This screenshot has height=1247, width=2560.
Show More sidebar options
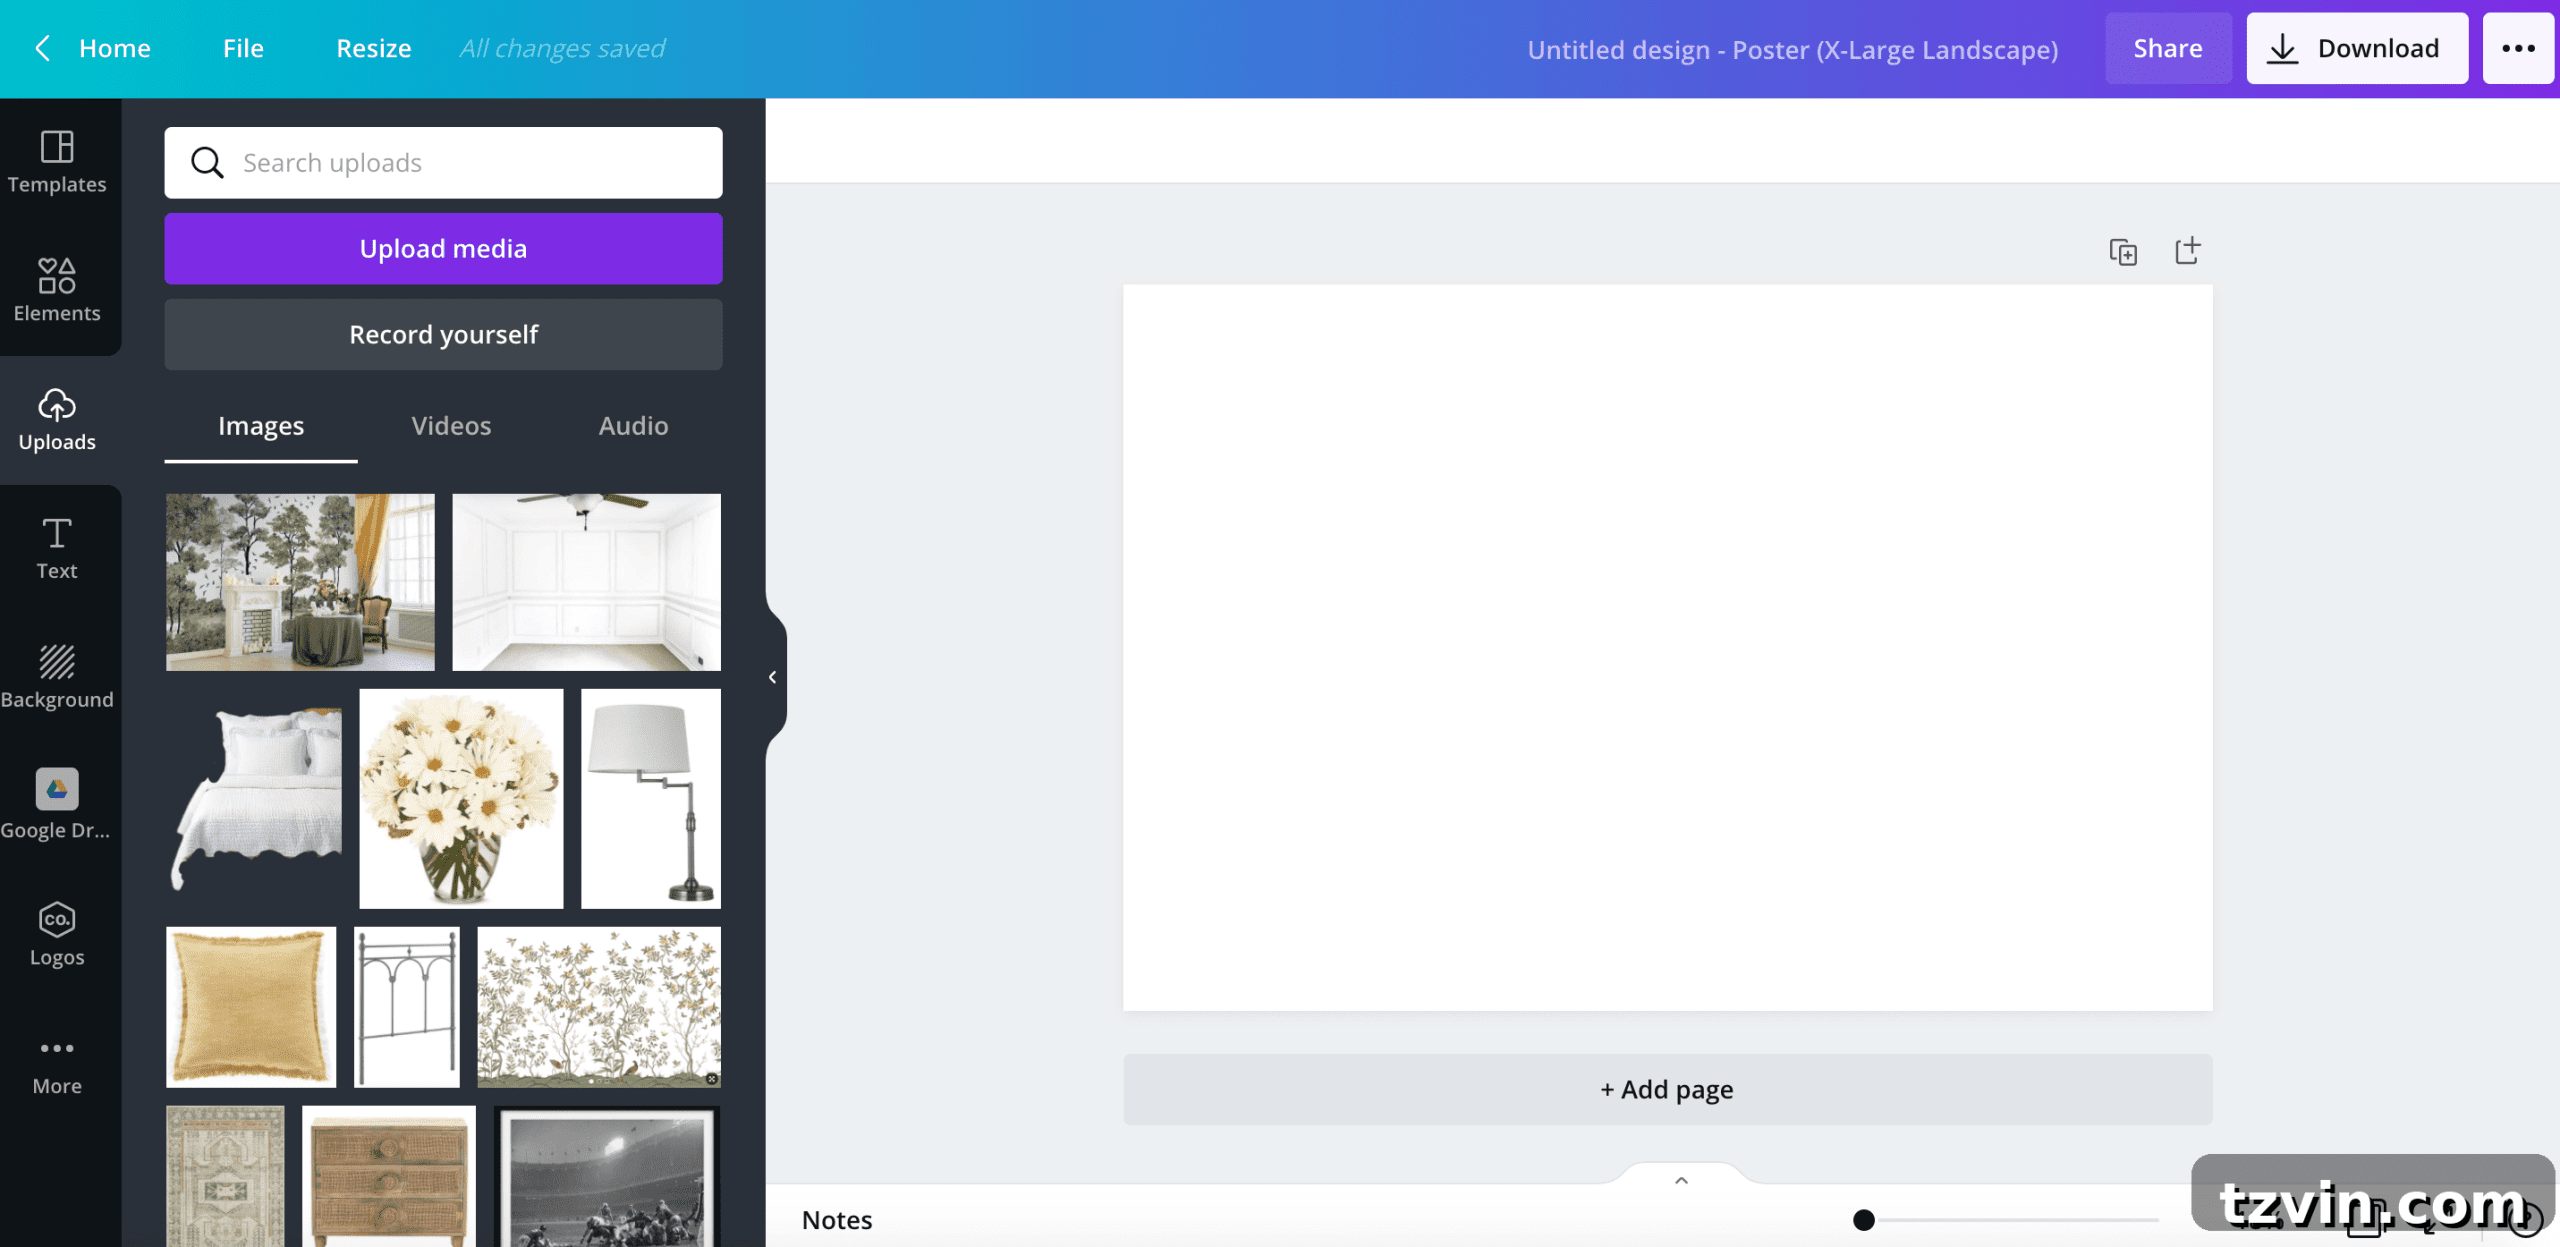(57, 1066)
